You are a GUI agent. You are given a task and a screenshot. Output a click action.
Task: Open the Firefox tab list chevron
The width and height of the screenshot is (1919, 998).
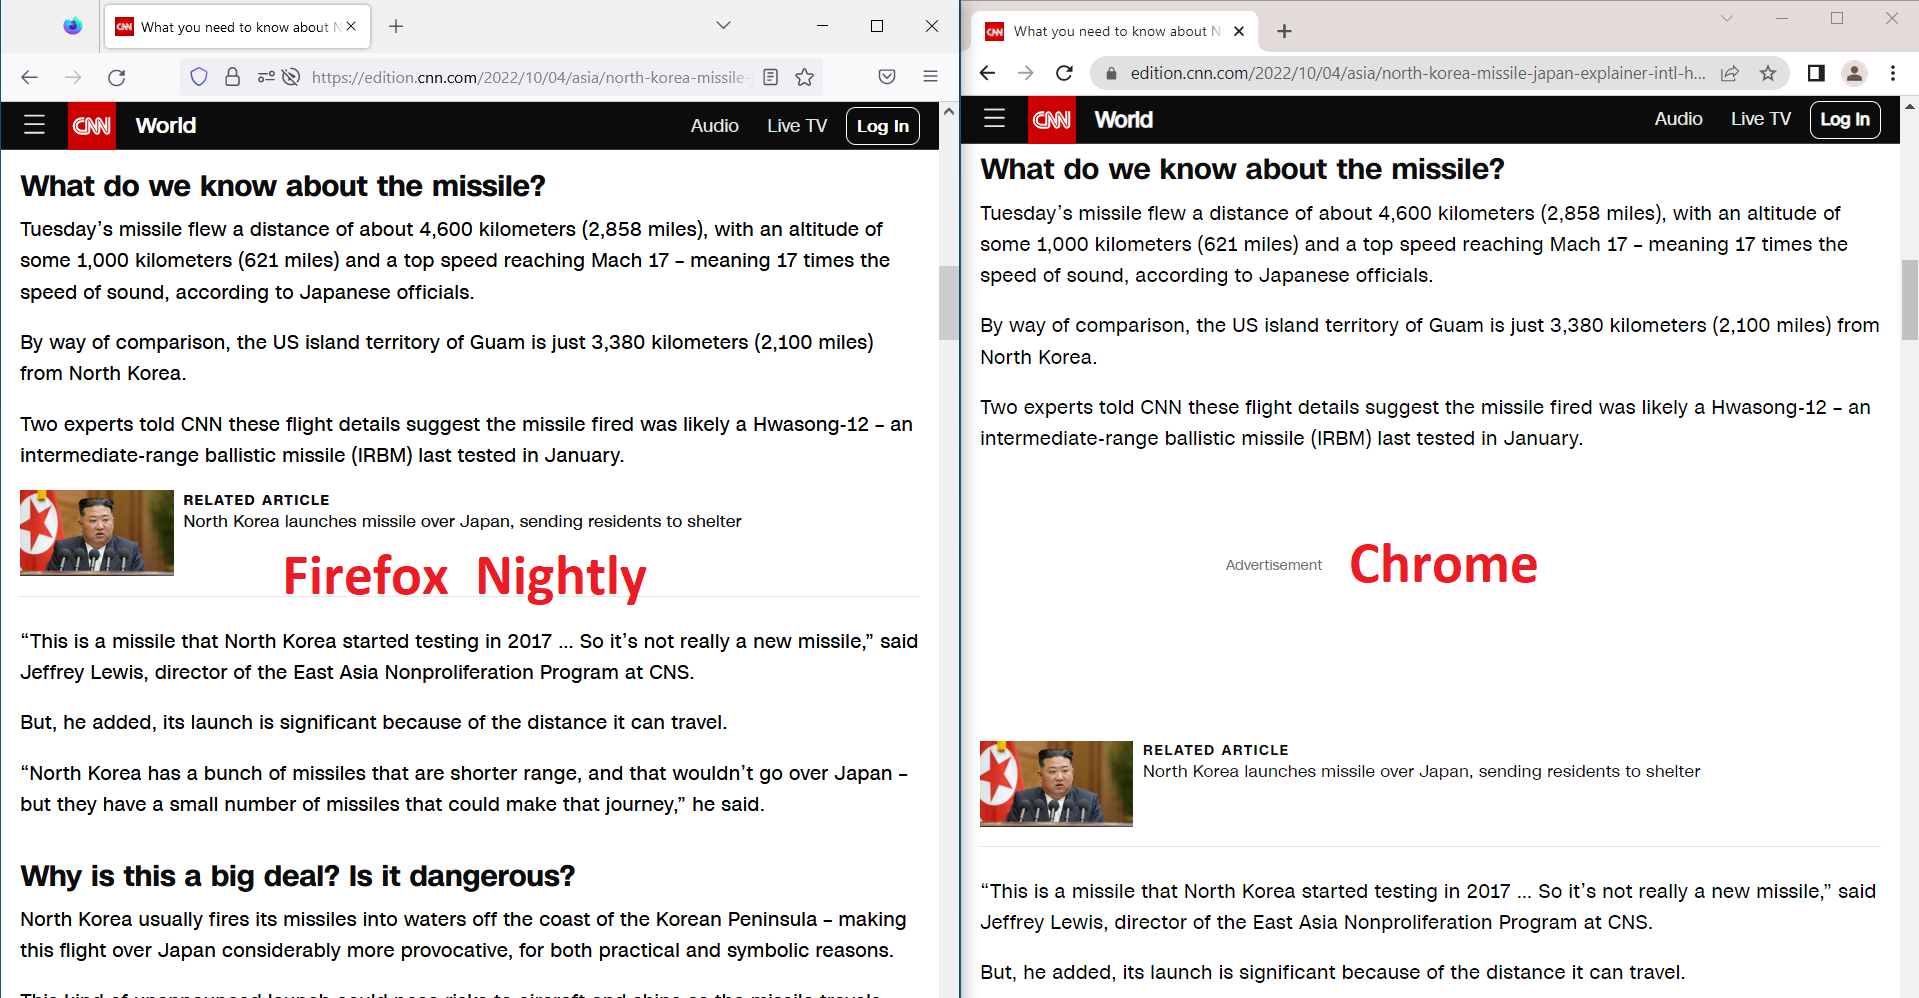(x=723, y=26)
